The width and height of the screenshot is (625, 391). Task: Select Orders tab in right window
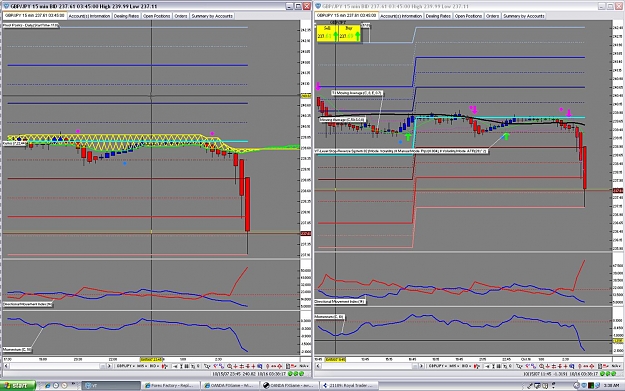coord(492,16)
